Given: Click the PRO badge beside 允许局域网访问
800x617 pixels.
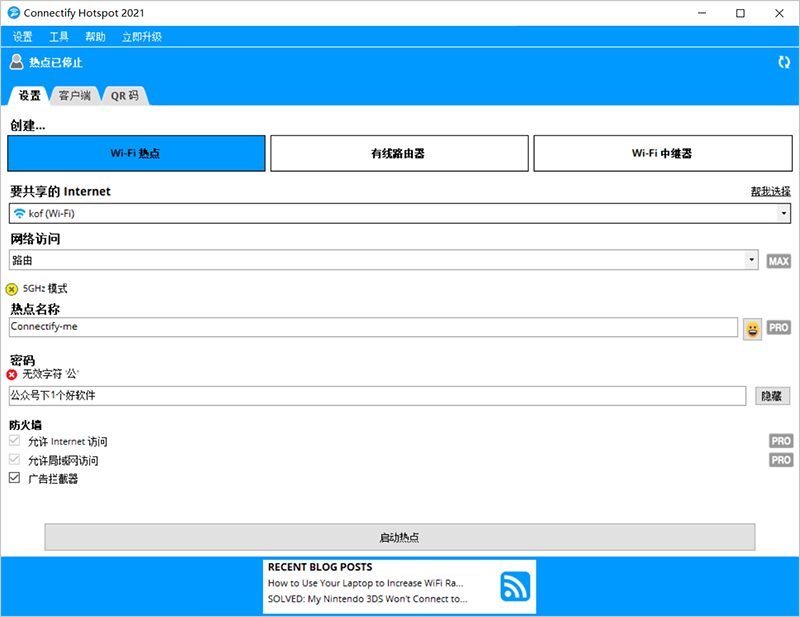Looking at the screenshot, I should pyautogui.click(x=779, y=460).
